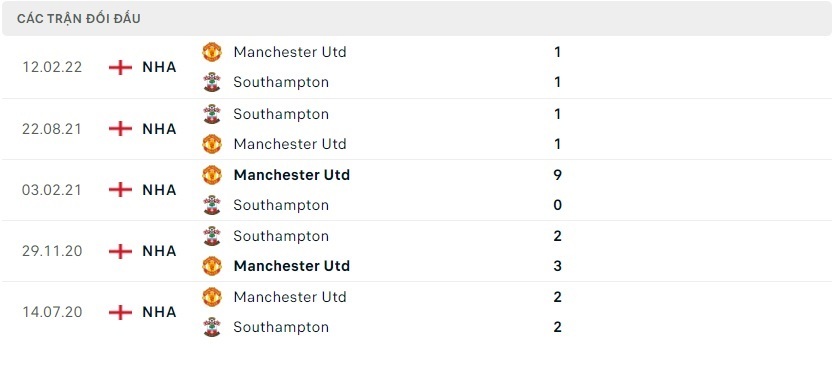Open Southampton team in 22.08.21 match
This screenshot has height=368, width=834.
coord(281,114)
